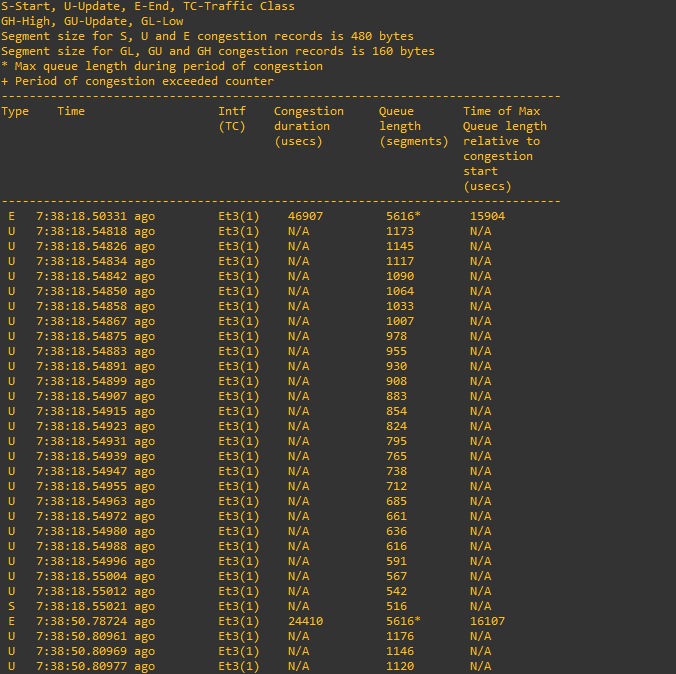676x674 pixels.
Task: Click the 'S-Start, U-Update, E-End' legend line
Action: coord(148,6)
